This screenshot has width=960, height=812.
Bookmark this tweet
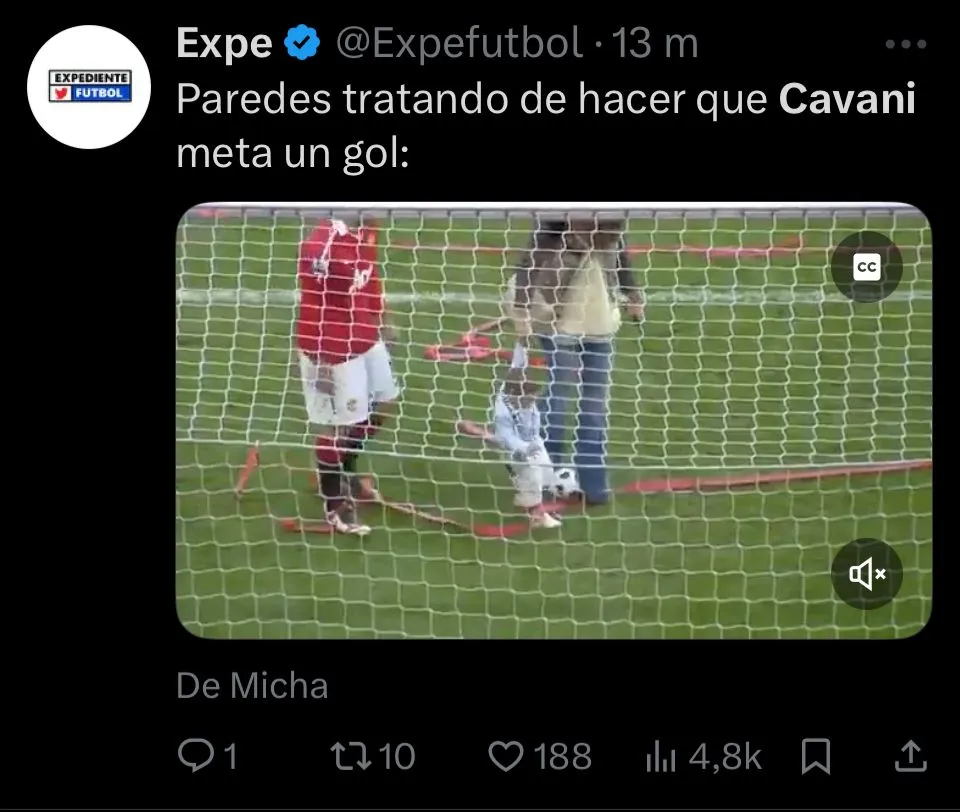[x=816, y=756]
